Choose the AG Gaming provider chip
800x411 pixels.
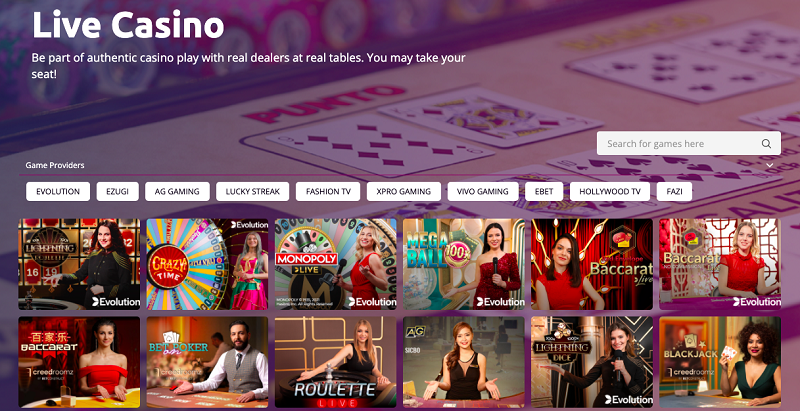point(177,192)
